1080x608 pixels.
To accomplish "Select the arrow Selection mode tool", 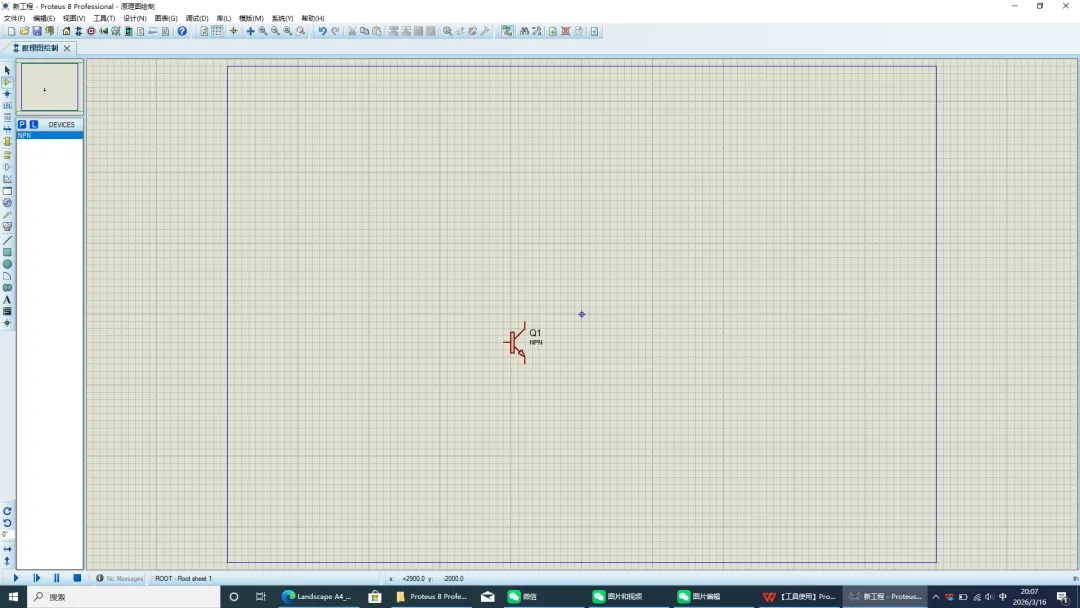I will pyautogui.click(x=8, y=70).
